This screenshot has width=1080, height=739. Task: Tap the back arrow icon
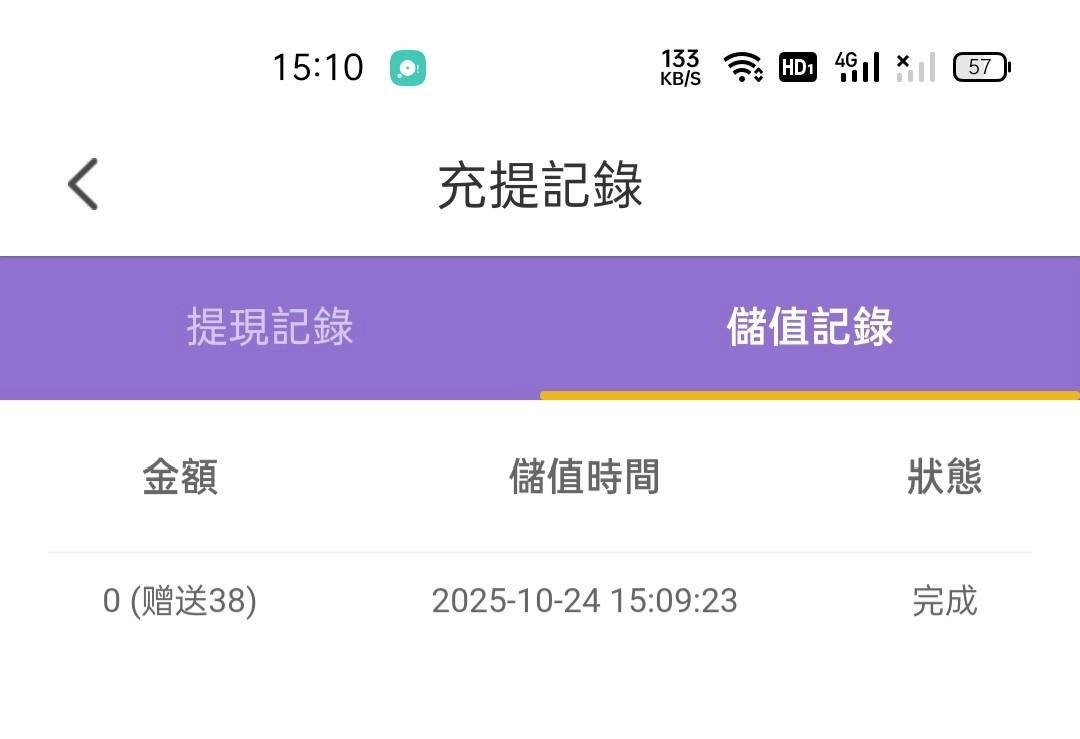pyautogui.click(x=83, y=184)
